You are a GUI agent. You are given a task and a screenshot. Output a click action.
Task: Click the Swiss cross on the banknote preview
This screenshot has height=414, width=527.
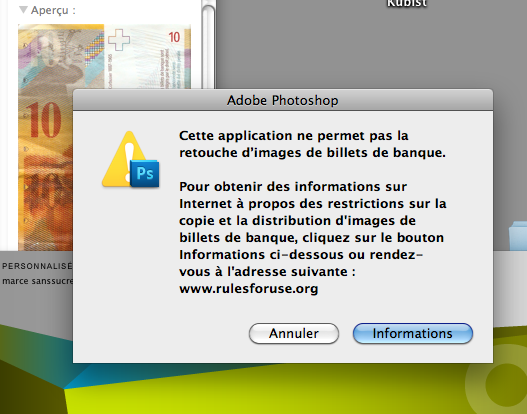point(119,40)
